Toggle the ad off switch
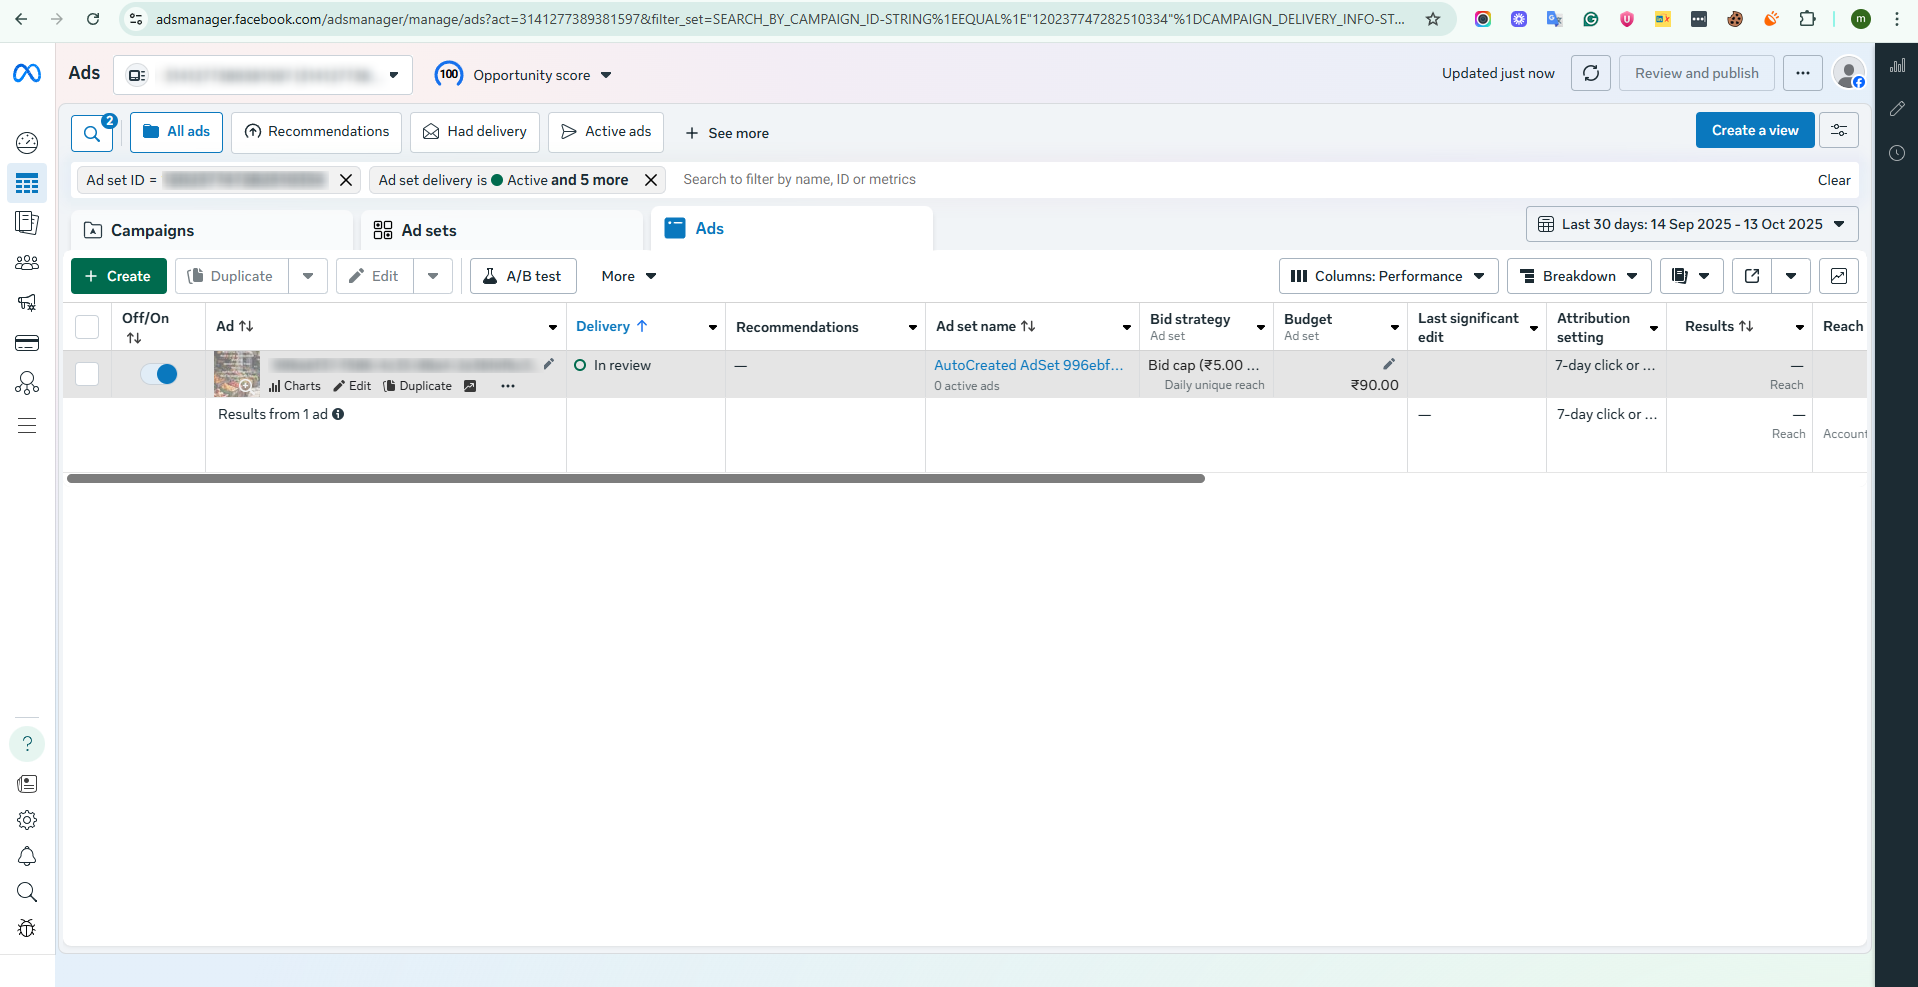The image size is (1918, 987). [x=159, y=374]
